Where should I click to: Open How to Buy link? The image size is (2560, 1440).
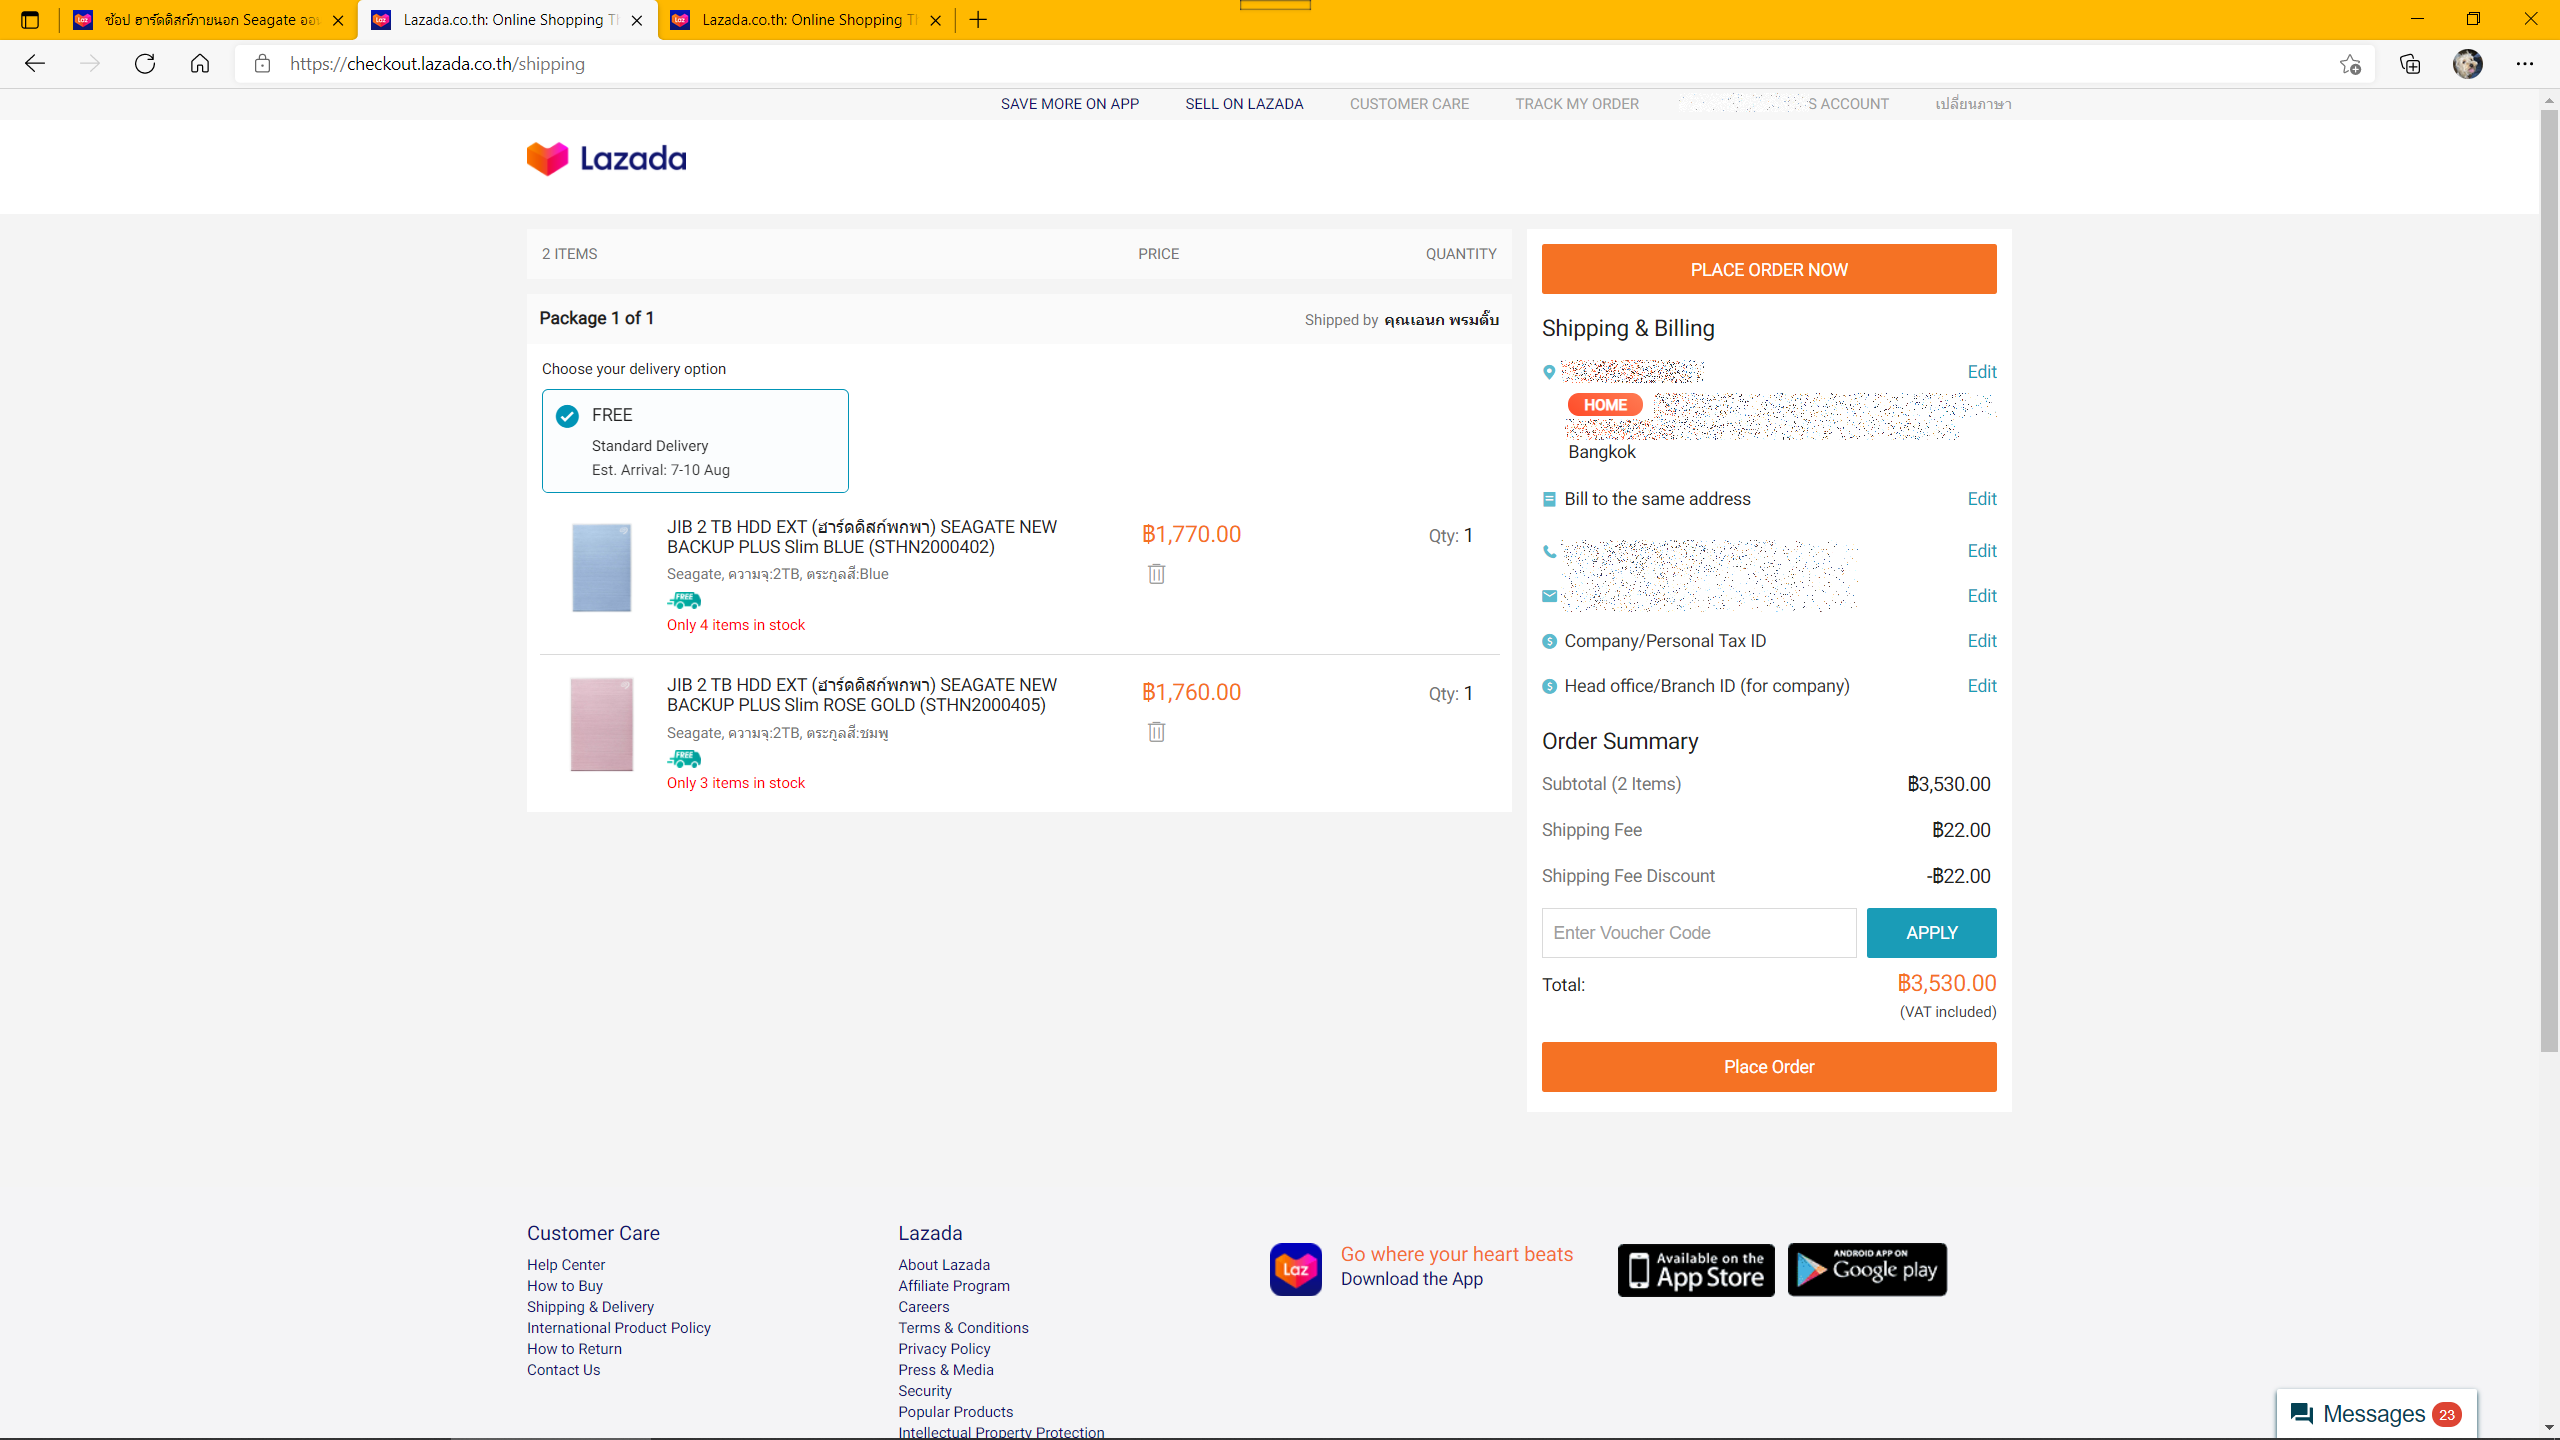pos(565,1286)
